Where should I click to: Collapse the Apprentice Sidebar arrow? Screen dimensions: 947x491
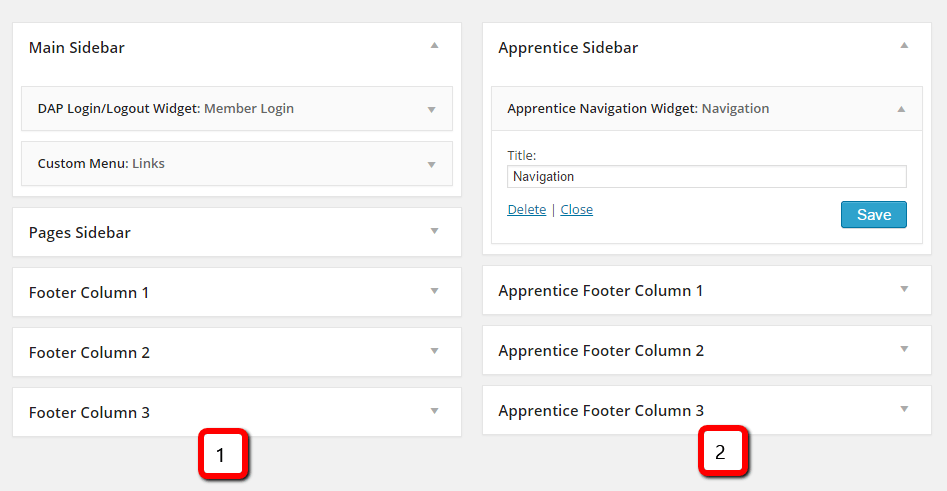pyautogui.click(x=904, y=46)
